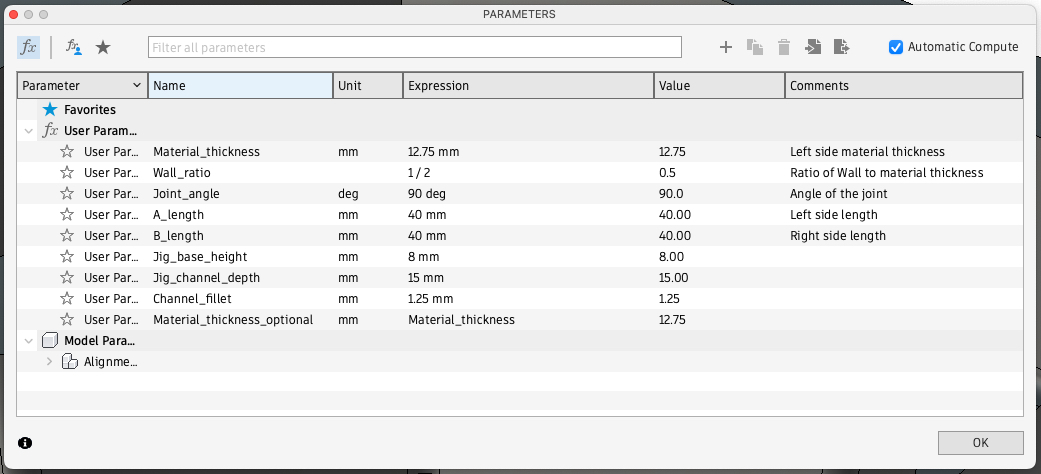Add new user parameter plus icon
This screenshot has width=1041, height=474.
[726, 47]
